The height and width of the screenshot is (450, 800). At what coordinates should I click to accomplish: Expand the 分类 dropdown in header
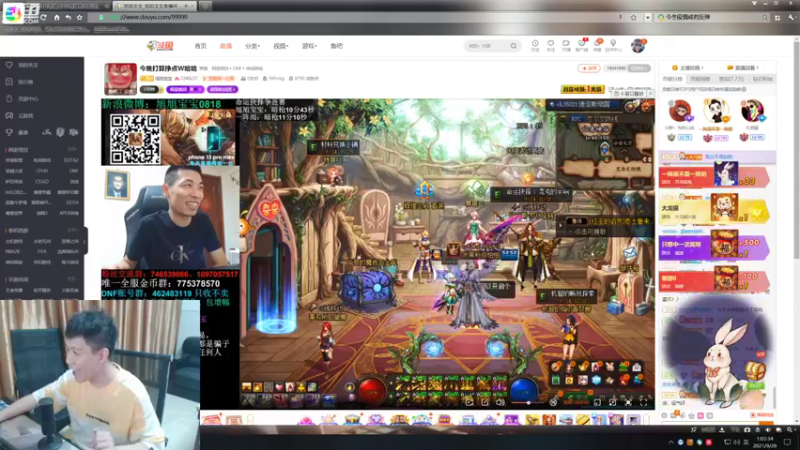click(252, 46)
